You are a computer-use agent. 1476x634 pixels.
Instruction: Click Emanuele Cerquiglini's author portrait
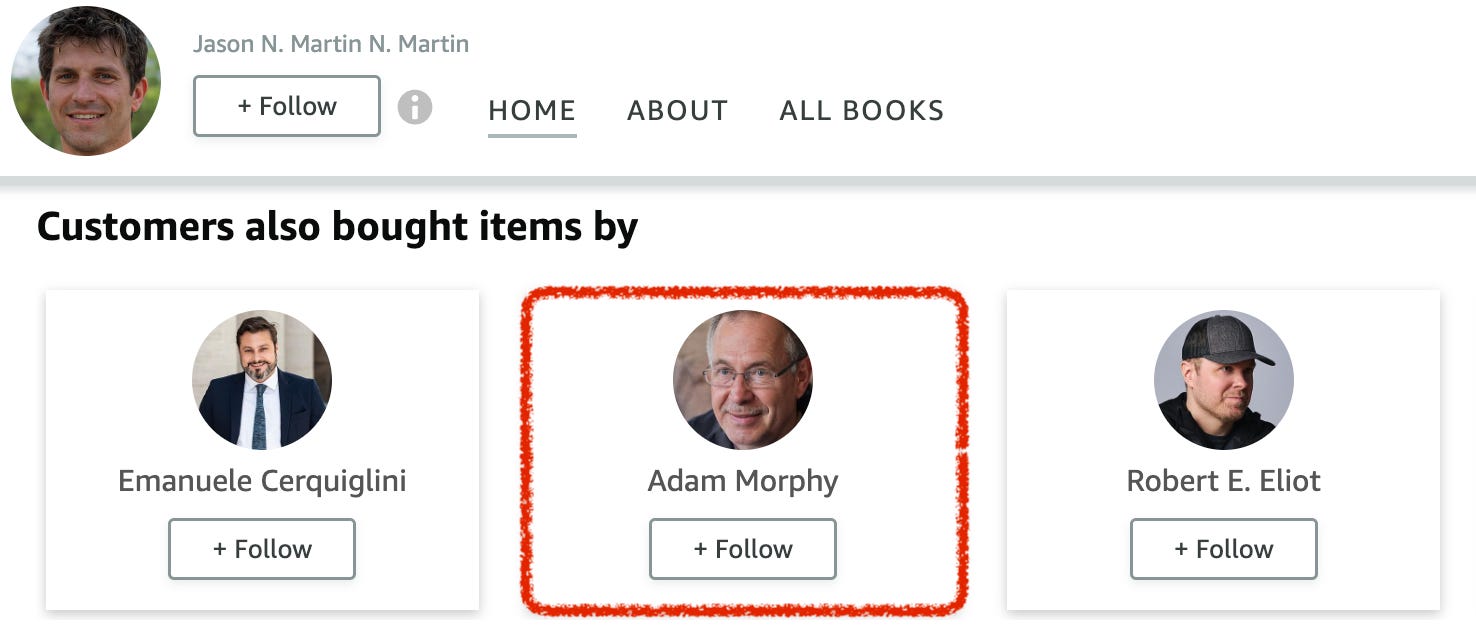coord(262,380)
